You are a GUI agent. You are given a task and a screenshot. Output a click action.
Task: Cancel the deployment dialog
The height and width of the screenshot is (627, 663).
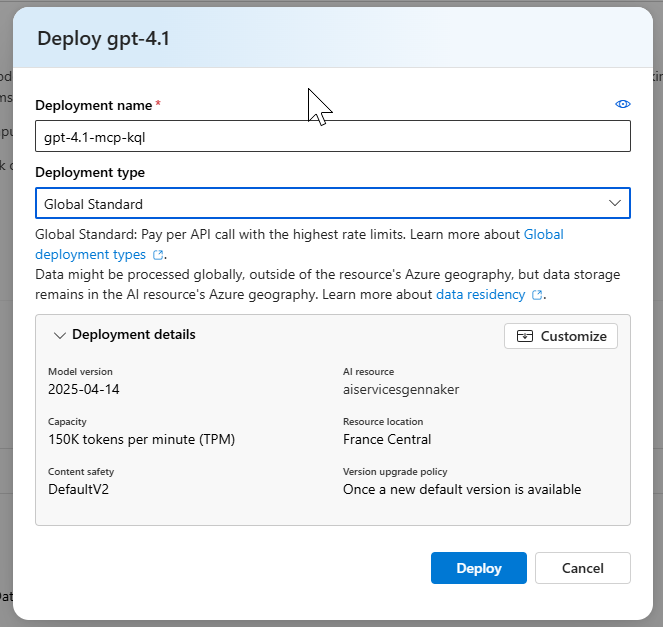[582, 568]
